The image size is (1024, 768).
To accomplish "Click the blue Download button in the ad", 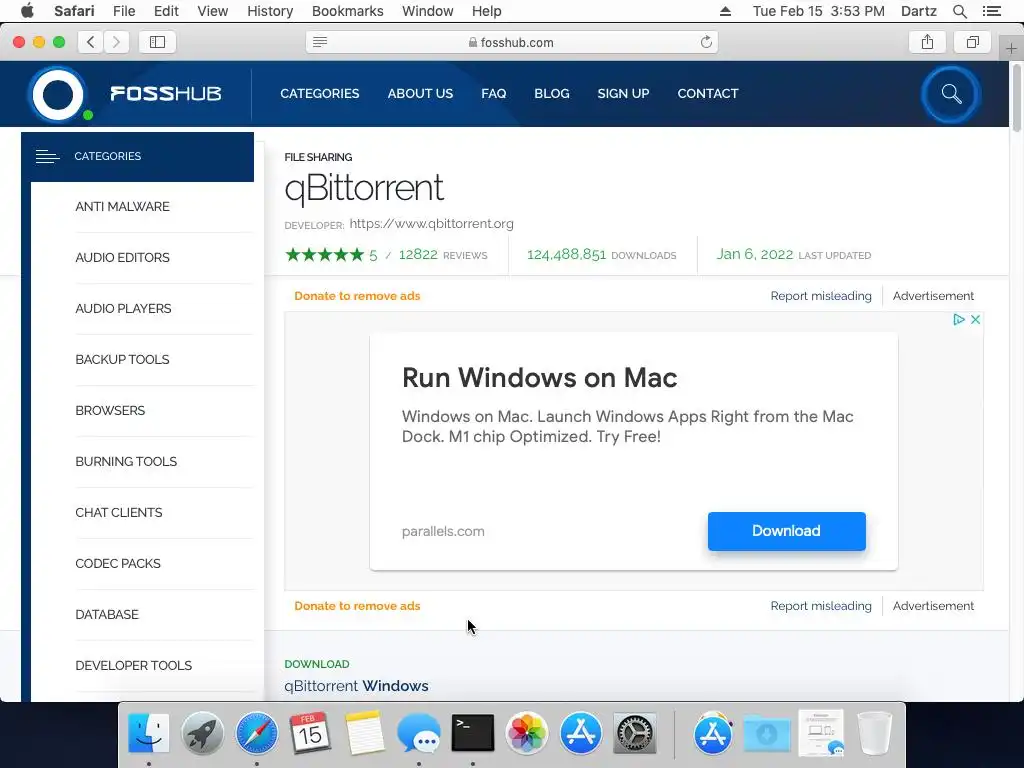I will [786, 531].
